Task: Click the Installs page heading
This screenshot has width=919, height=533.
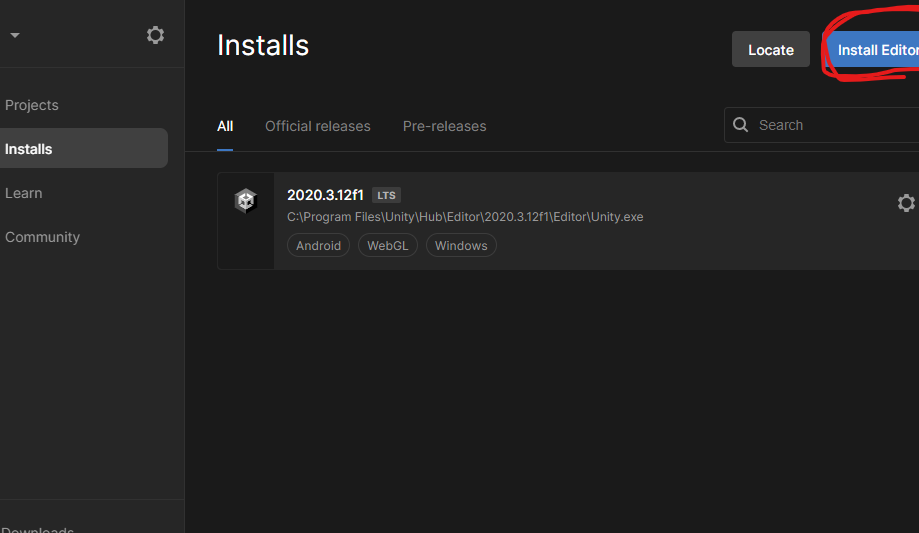Action: (263, 46)
